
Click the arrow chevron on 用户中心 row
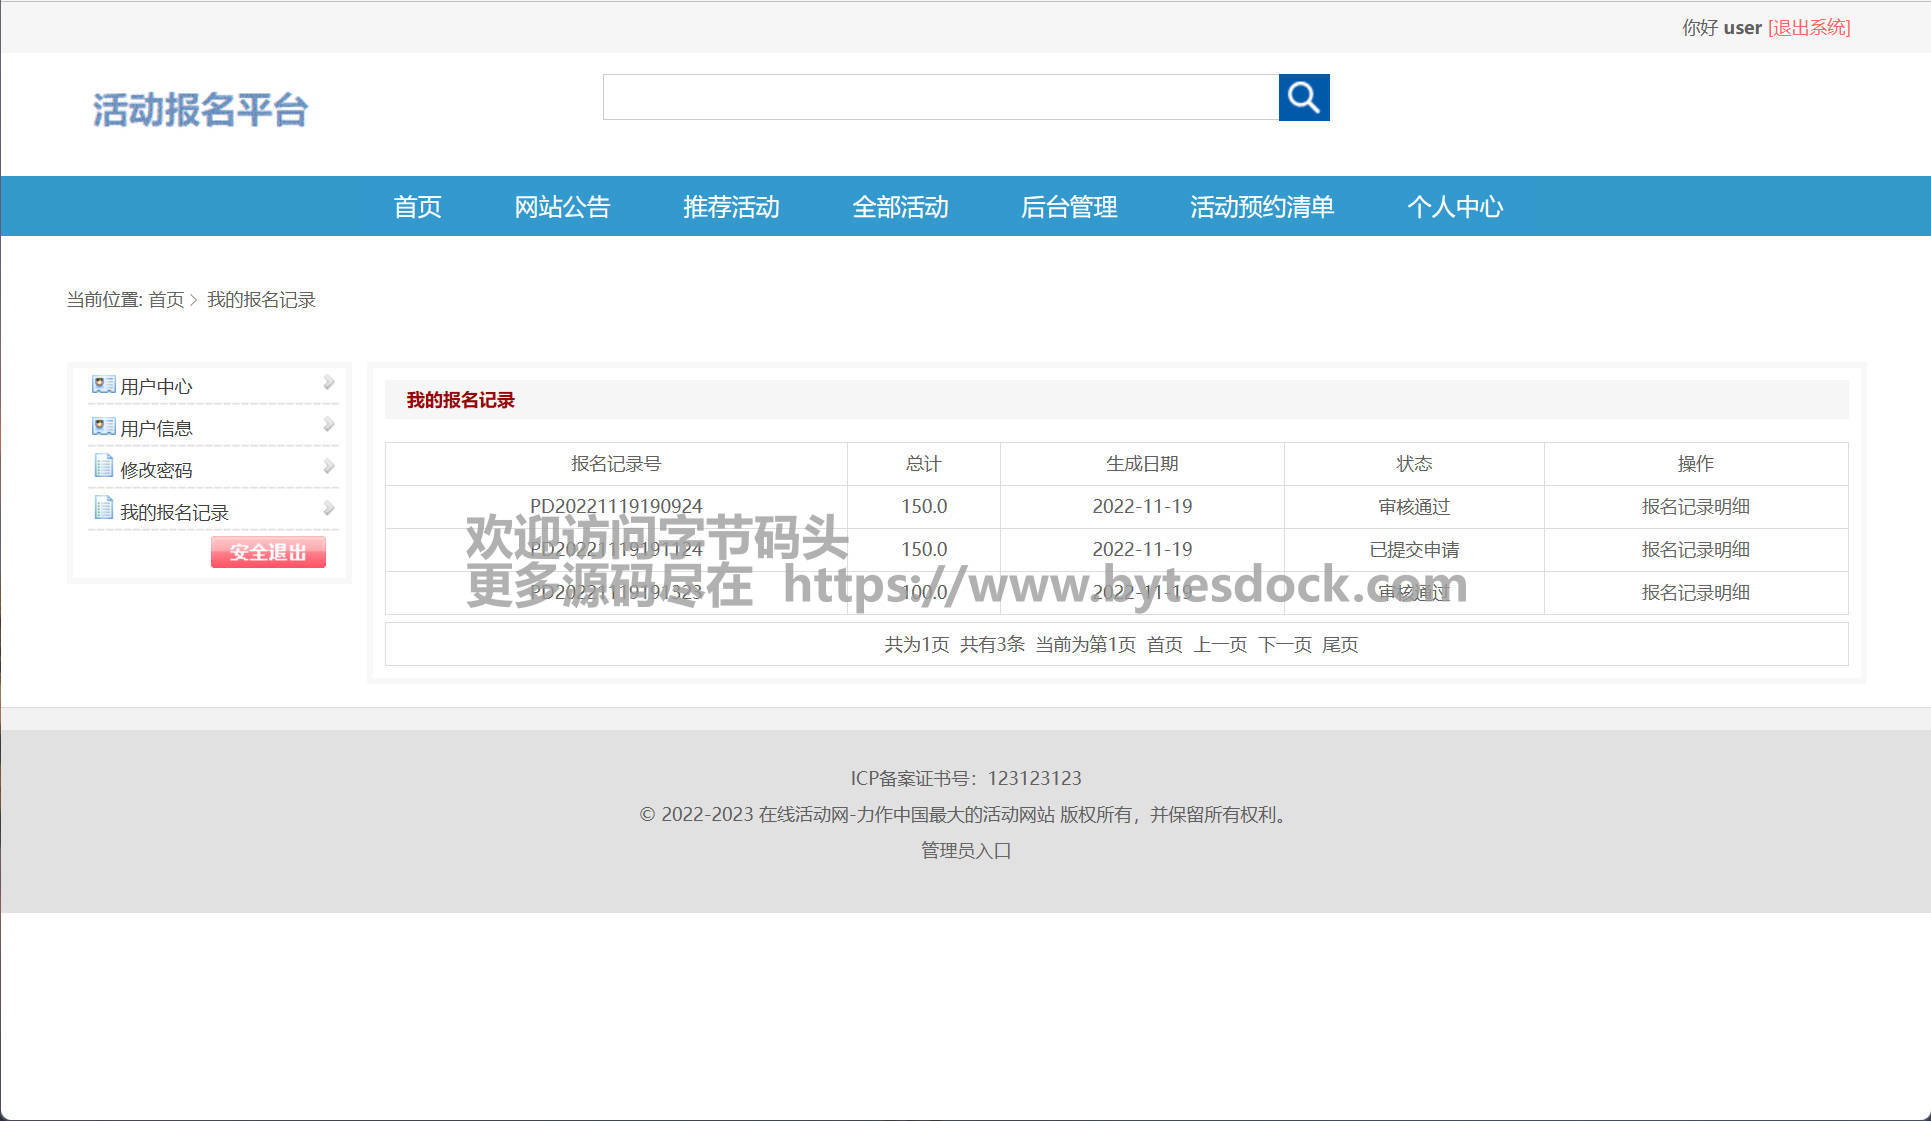[x=328, y=383]
